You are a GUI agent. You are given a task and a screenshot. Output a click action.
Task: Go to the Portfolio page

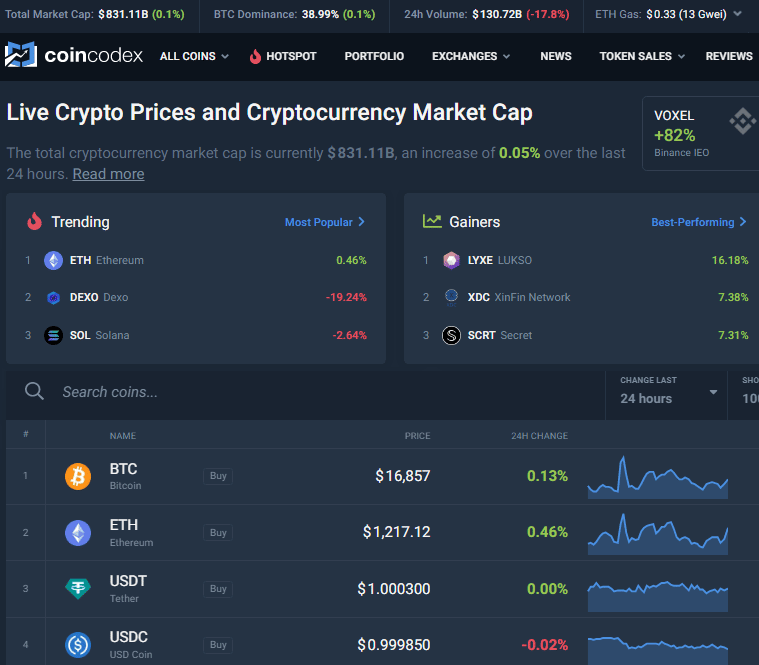click(374, 56)
